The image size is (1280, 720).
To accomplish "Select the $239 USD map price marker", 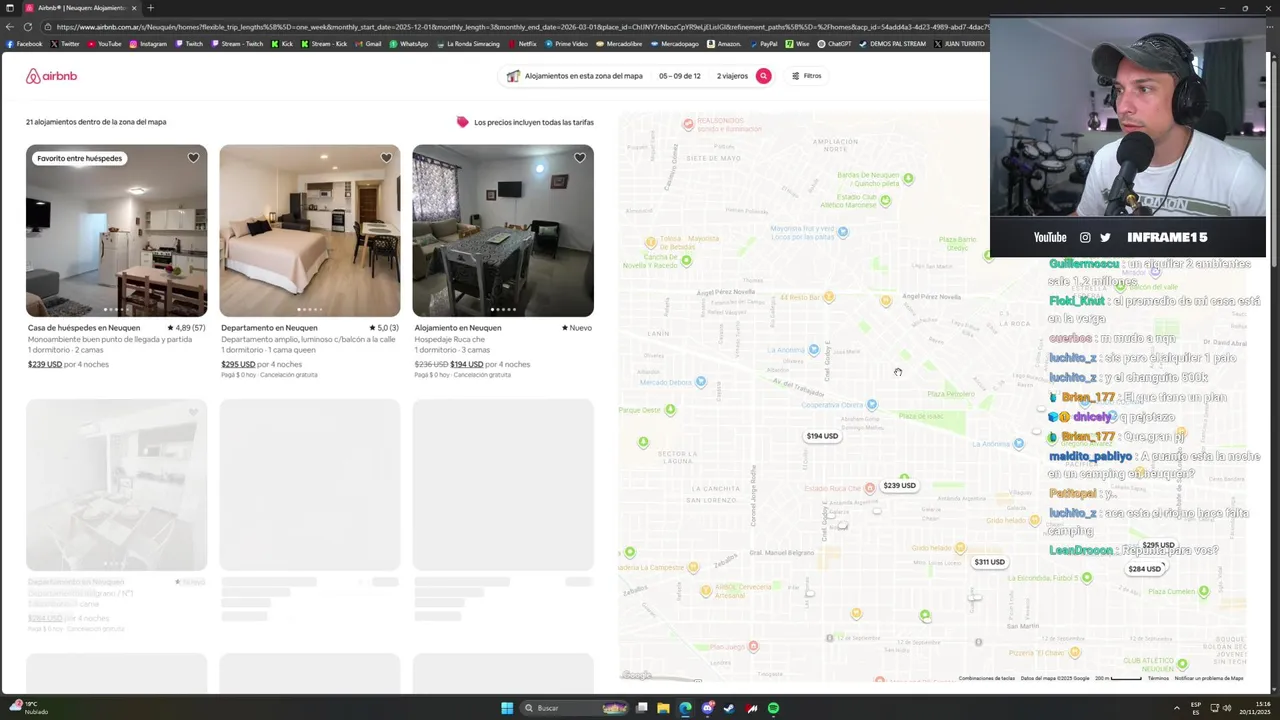I will point(899,486).
